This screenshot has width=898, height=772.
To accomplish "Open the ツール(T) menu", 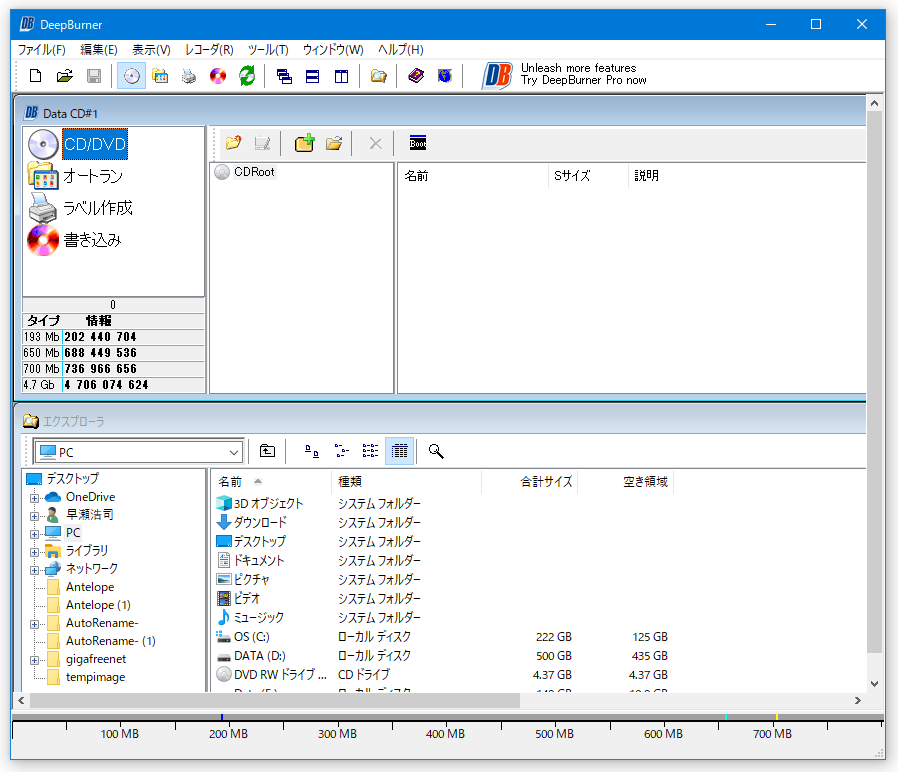I will tap(268, 50).
